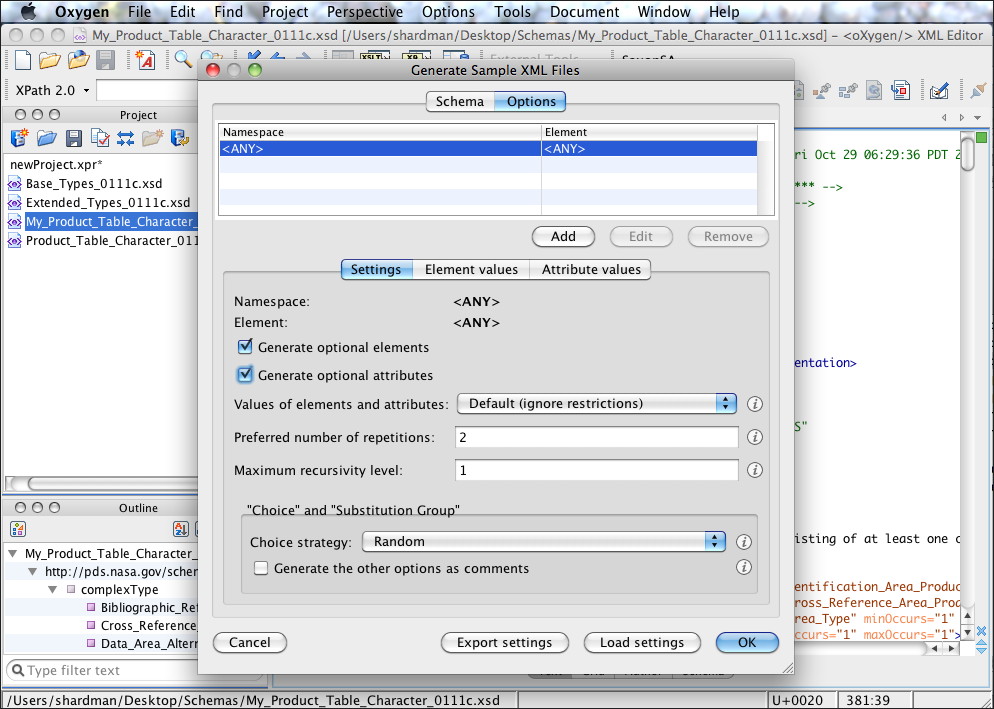Image resolution: width=994 pixels, height=709 pixels.
Task: Click the rightmost Project panel toolbar icon
Action: [x=180, y=138]
